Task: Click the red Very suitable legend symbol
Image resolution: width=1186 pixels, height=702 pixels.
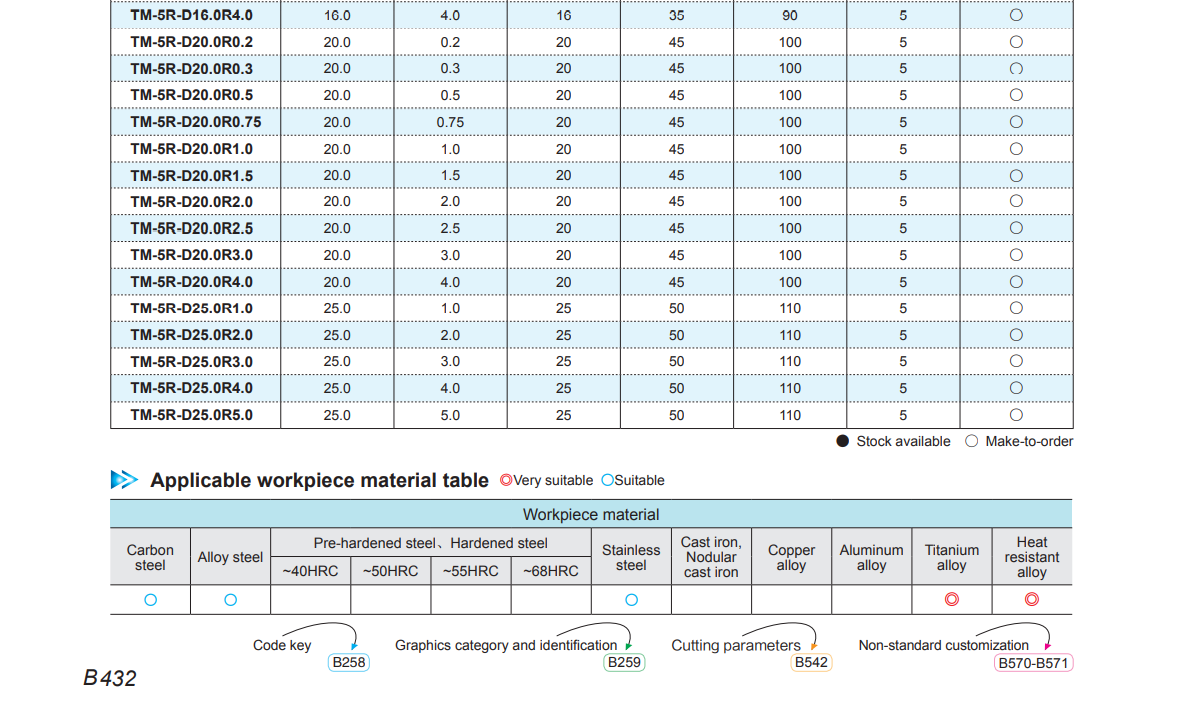Action: (x=506, y=480)
